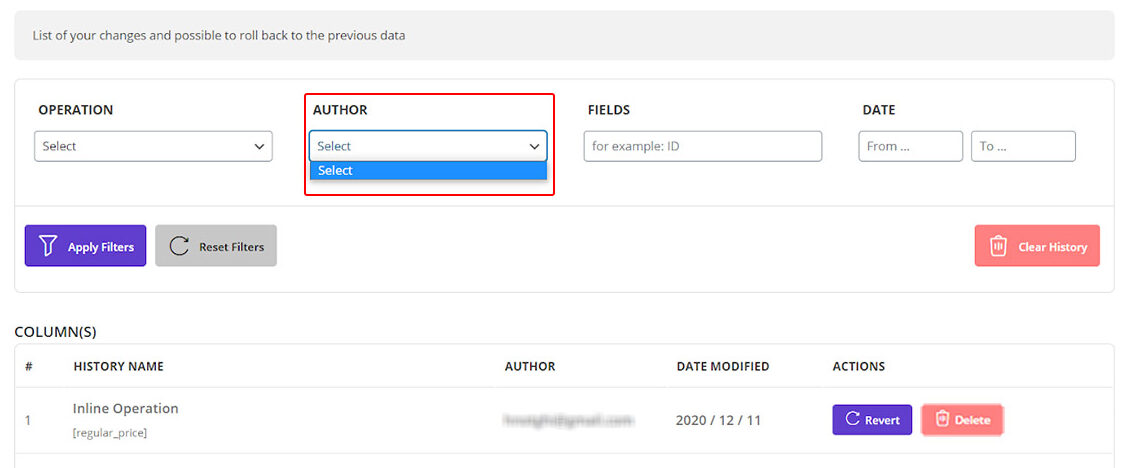
Task: Click the [regular_price] field tag
Action: [x=109, y=432]
